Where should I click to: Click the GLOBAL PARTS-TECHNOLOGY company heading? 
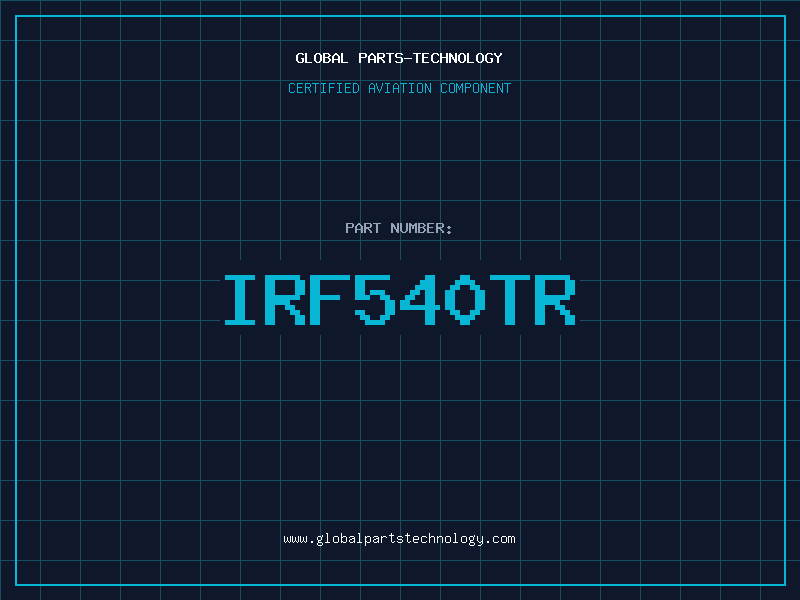tap(399, 58)
